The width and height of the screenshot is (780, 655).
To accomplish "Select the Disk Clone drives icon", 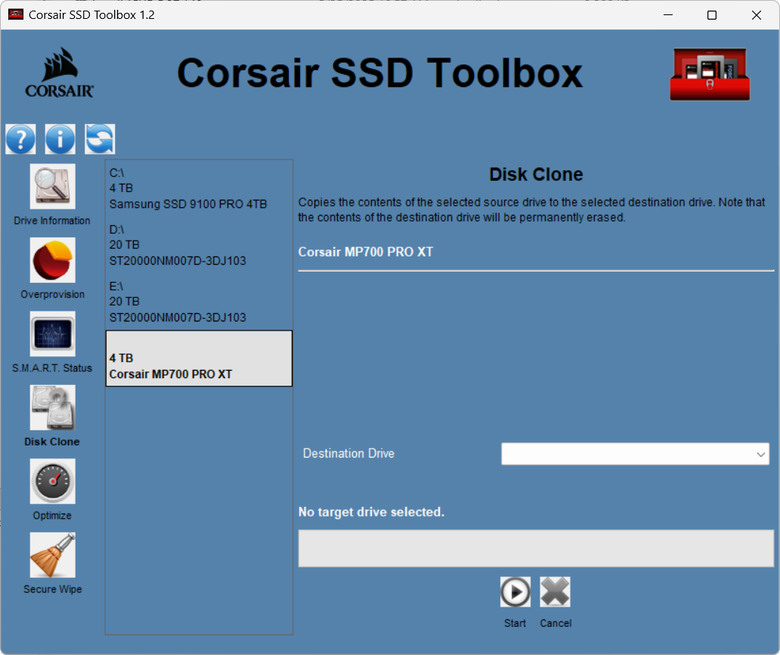I will point(52,407).
